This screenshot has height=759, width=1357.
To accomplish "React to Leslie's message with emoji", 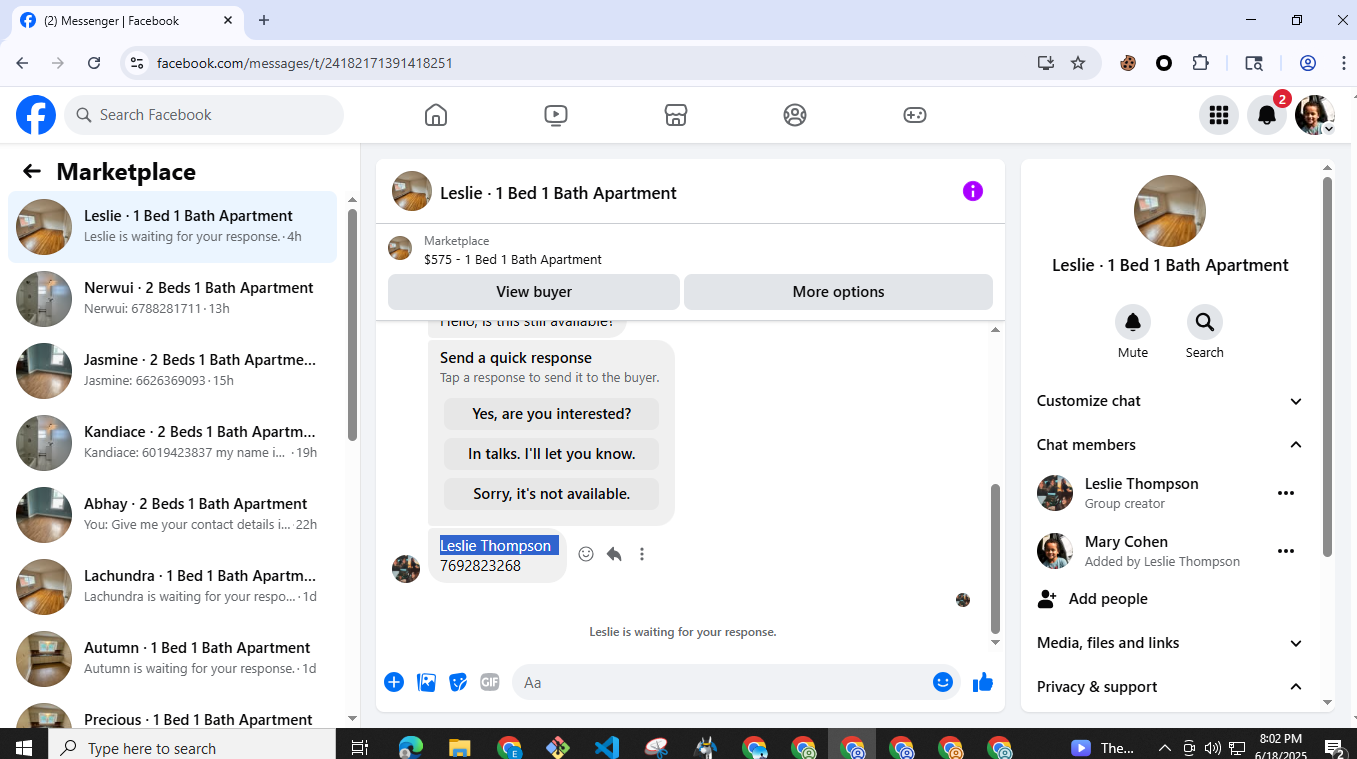I will (x=586, y=554).
